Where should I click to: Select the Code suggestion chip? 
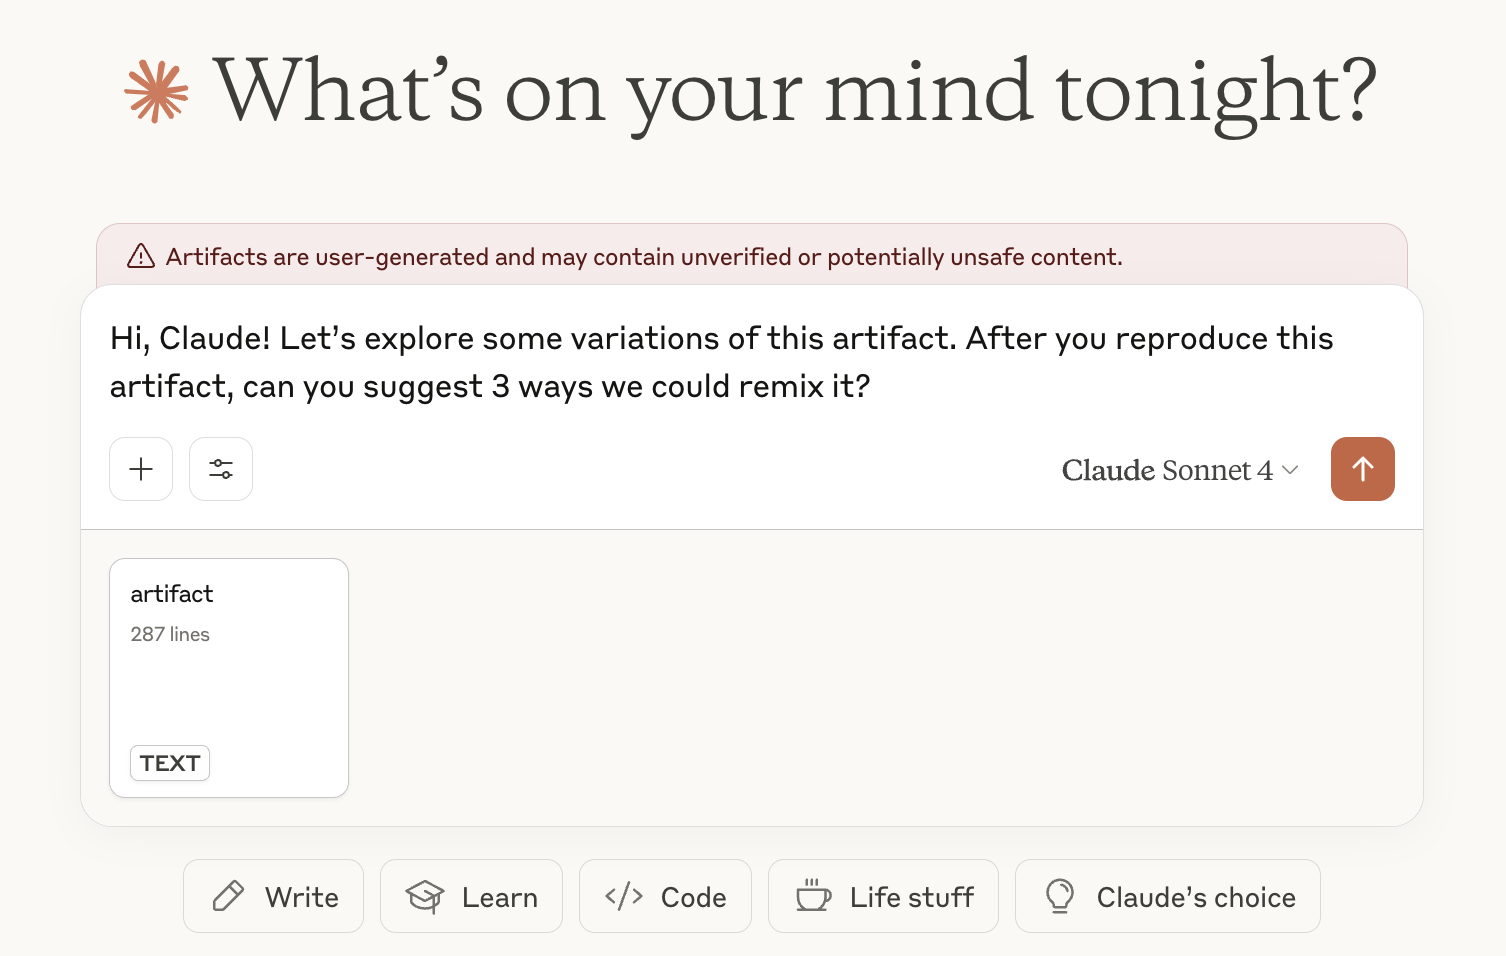pos(665,896)
